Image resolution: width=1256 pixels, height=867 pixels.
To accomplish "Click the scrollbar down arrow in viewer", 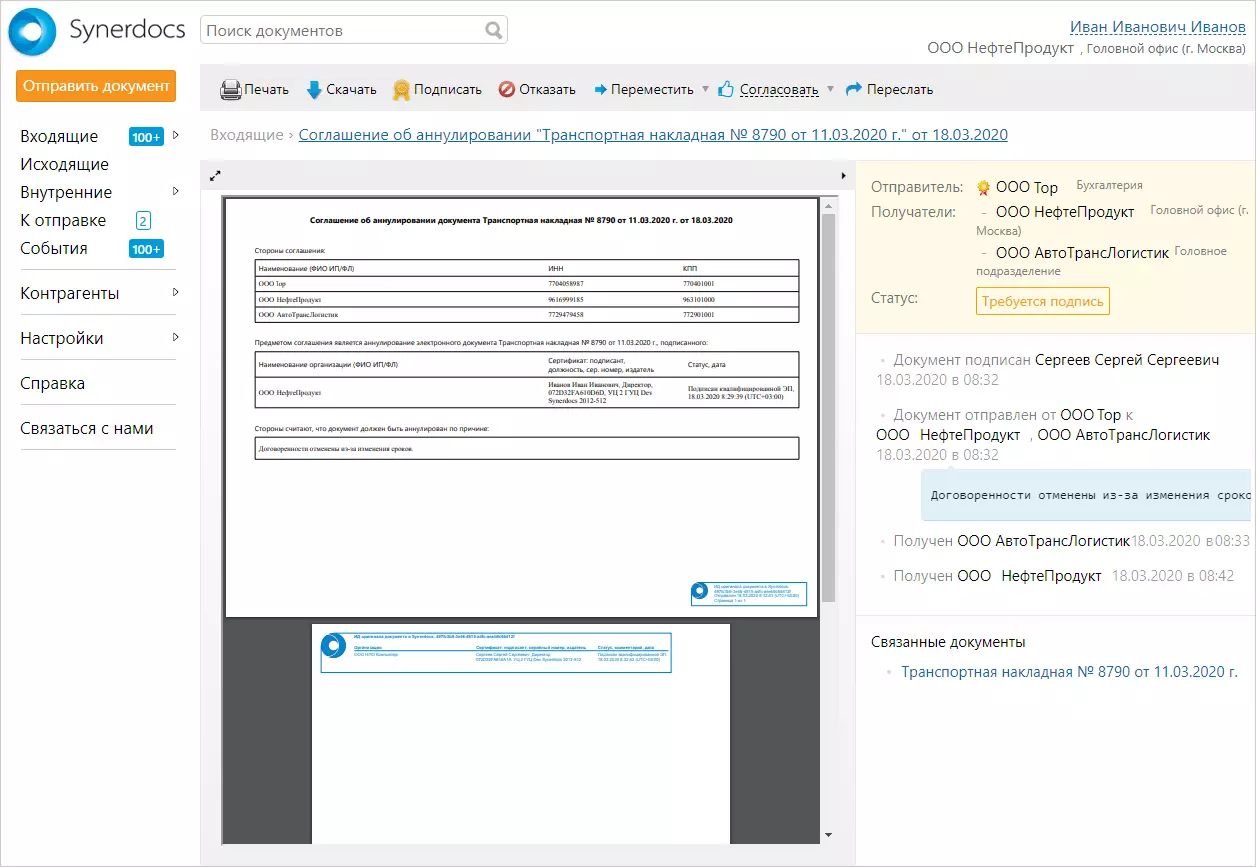I will coord(828,835).
